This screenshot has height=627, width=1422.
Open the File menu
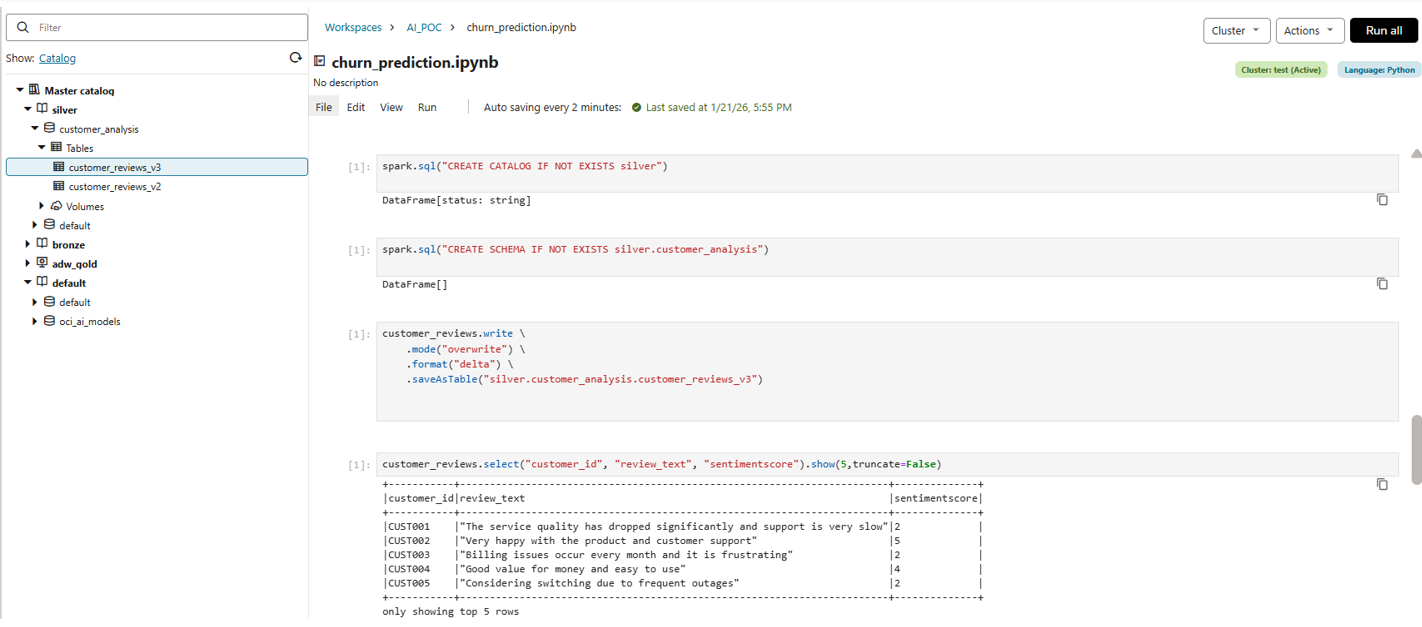click(x=323, y=107)
